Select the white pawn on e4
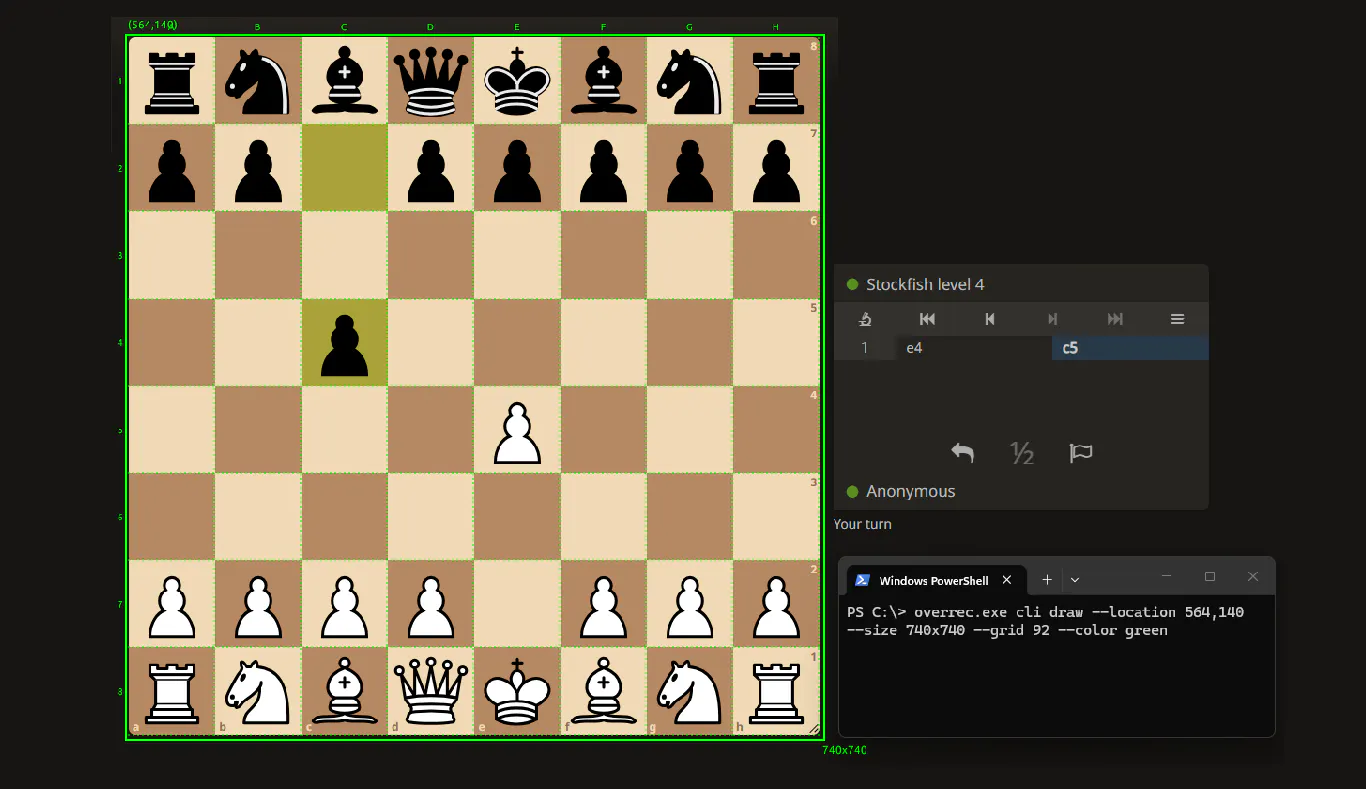This screenshot has height=789, width=1366. [517, 431]
